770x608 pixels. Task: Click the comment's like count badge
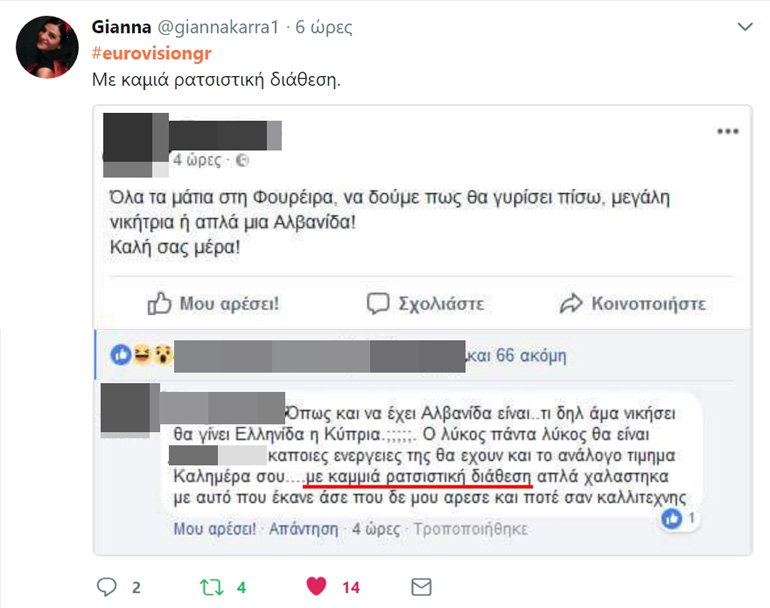pos(679,518)
